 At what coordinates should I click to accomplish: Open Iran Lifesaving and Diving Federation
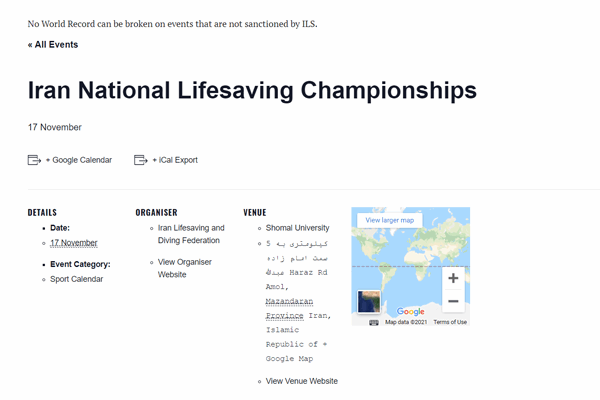[191, 234]
